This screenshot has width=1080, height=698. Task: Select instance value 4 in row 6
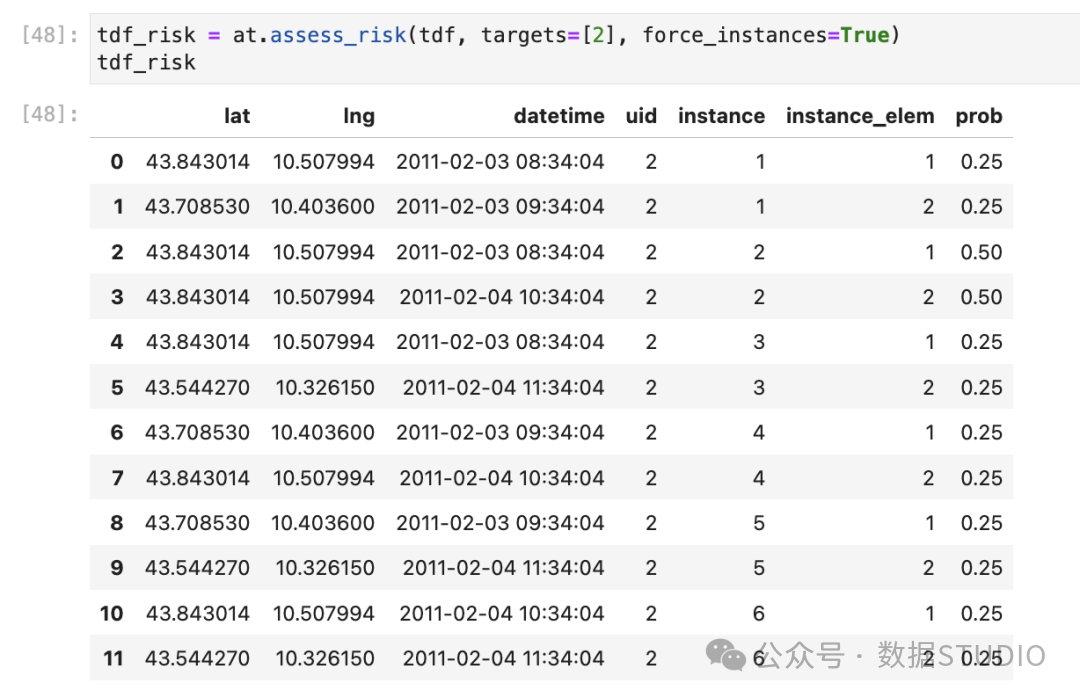point(759,432)
